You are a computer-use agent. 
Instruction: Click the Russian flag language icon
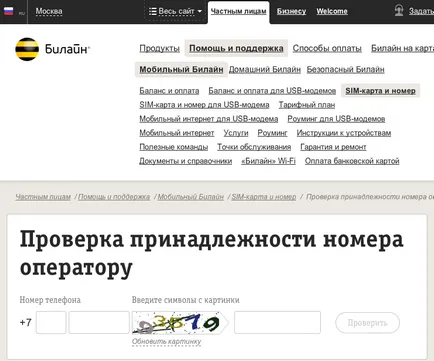[x=9, y=12]
